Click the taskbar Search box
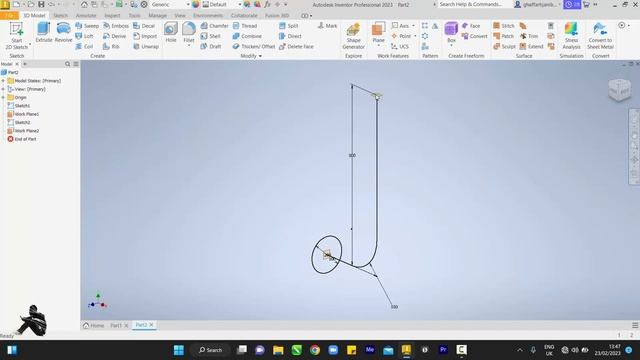The image size is (640, 360). pyautogui.click(x=211, y=350)
